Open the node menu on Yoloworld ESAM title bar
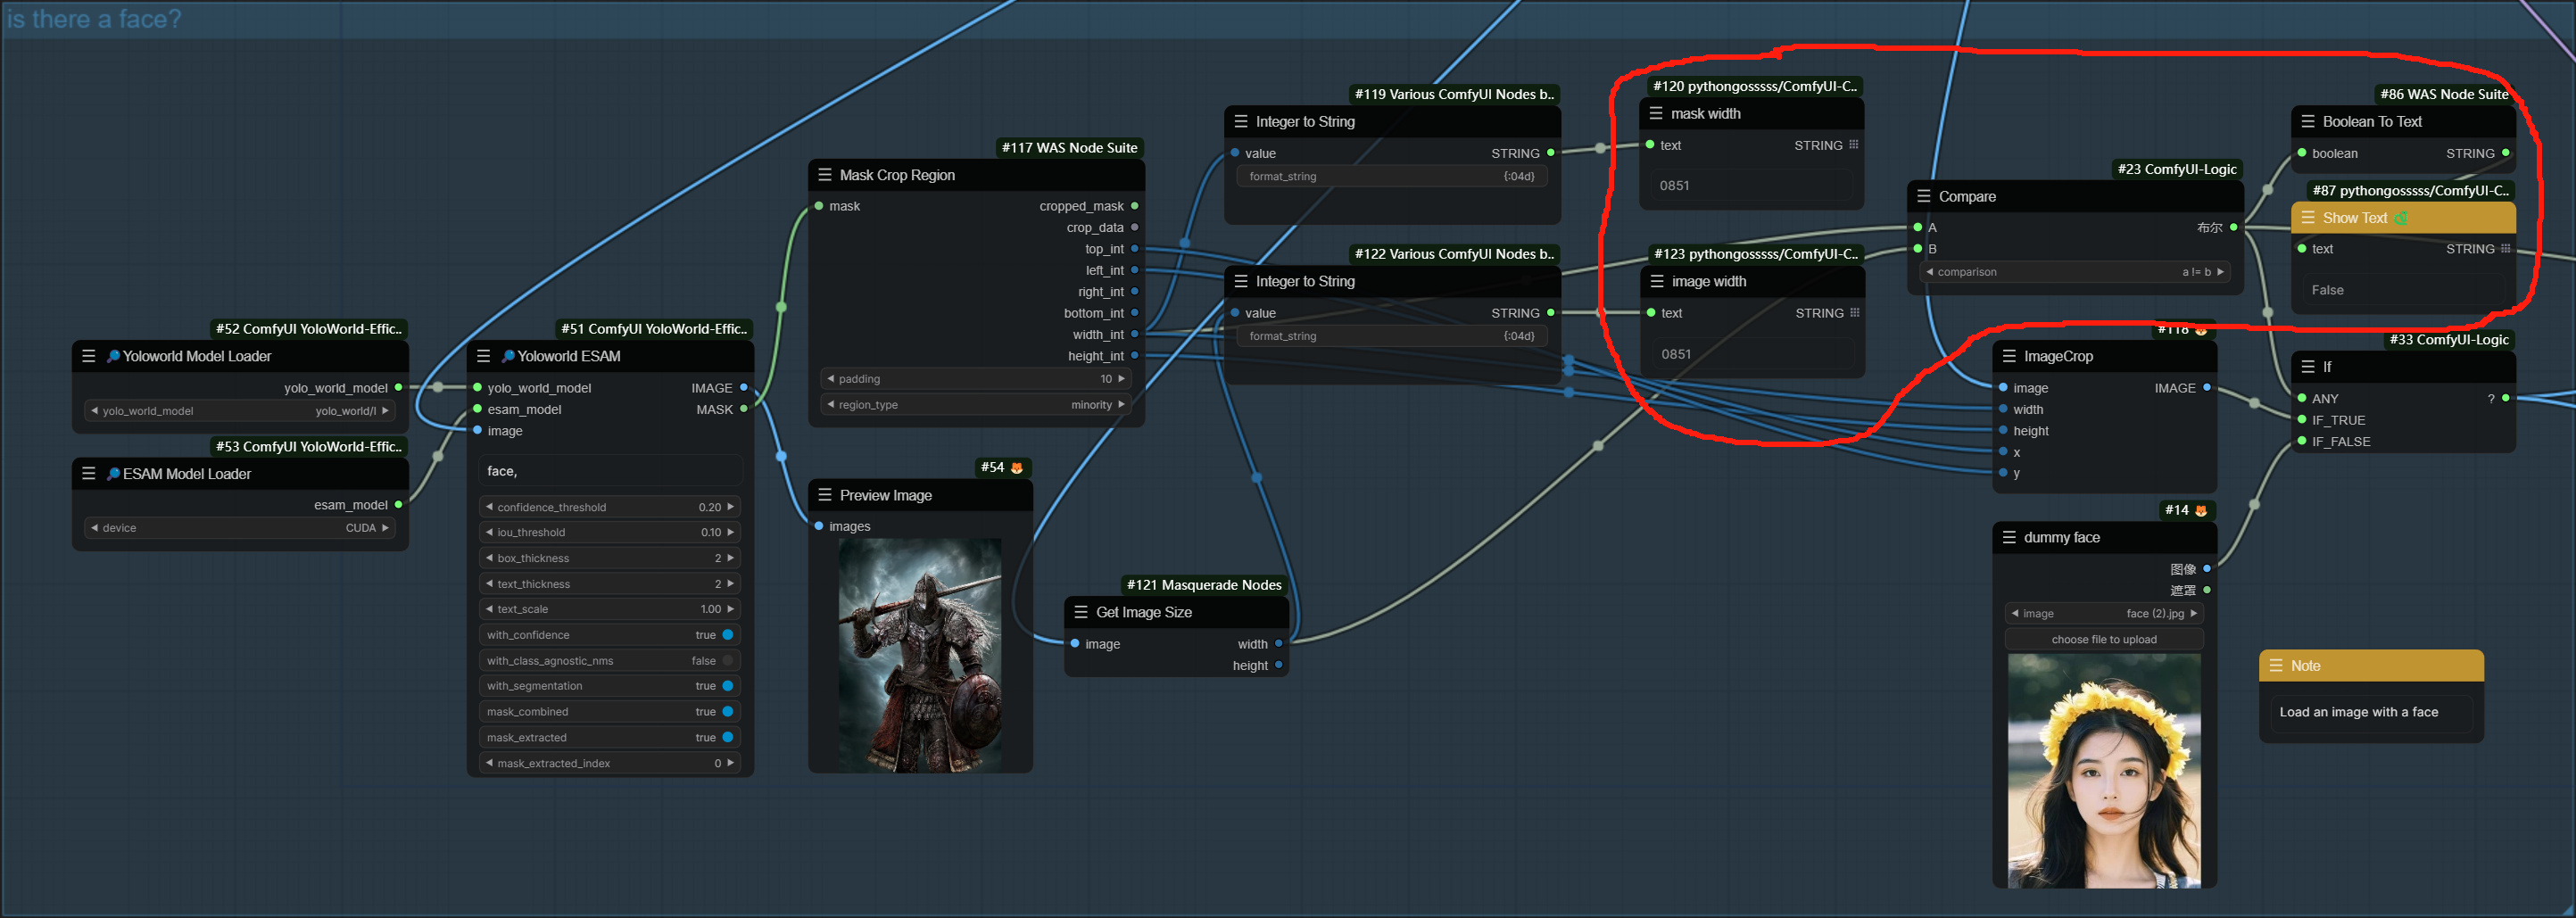Viewport: 2576px width, 918px height. tap(484, 356)
